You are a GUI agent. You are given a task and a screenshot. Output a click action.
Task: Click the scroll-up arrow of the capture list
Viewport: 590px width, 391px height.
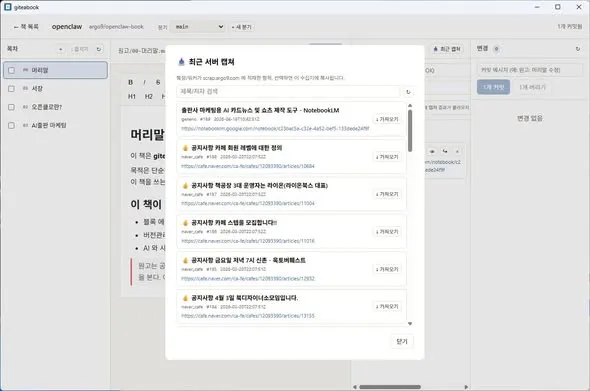coord(410,106)
